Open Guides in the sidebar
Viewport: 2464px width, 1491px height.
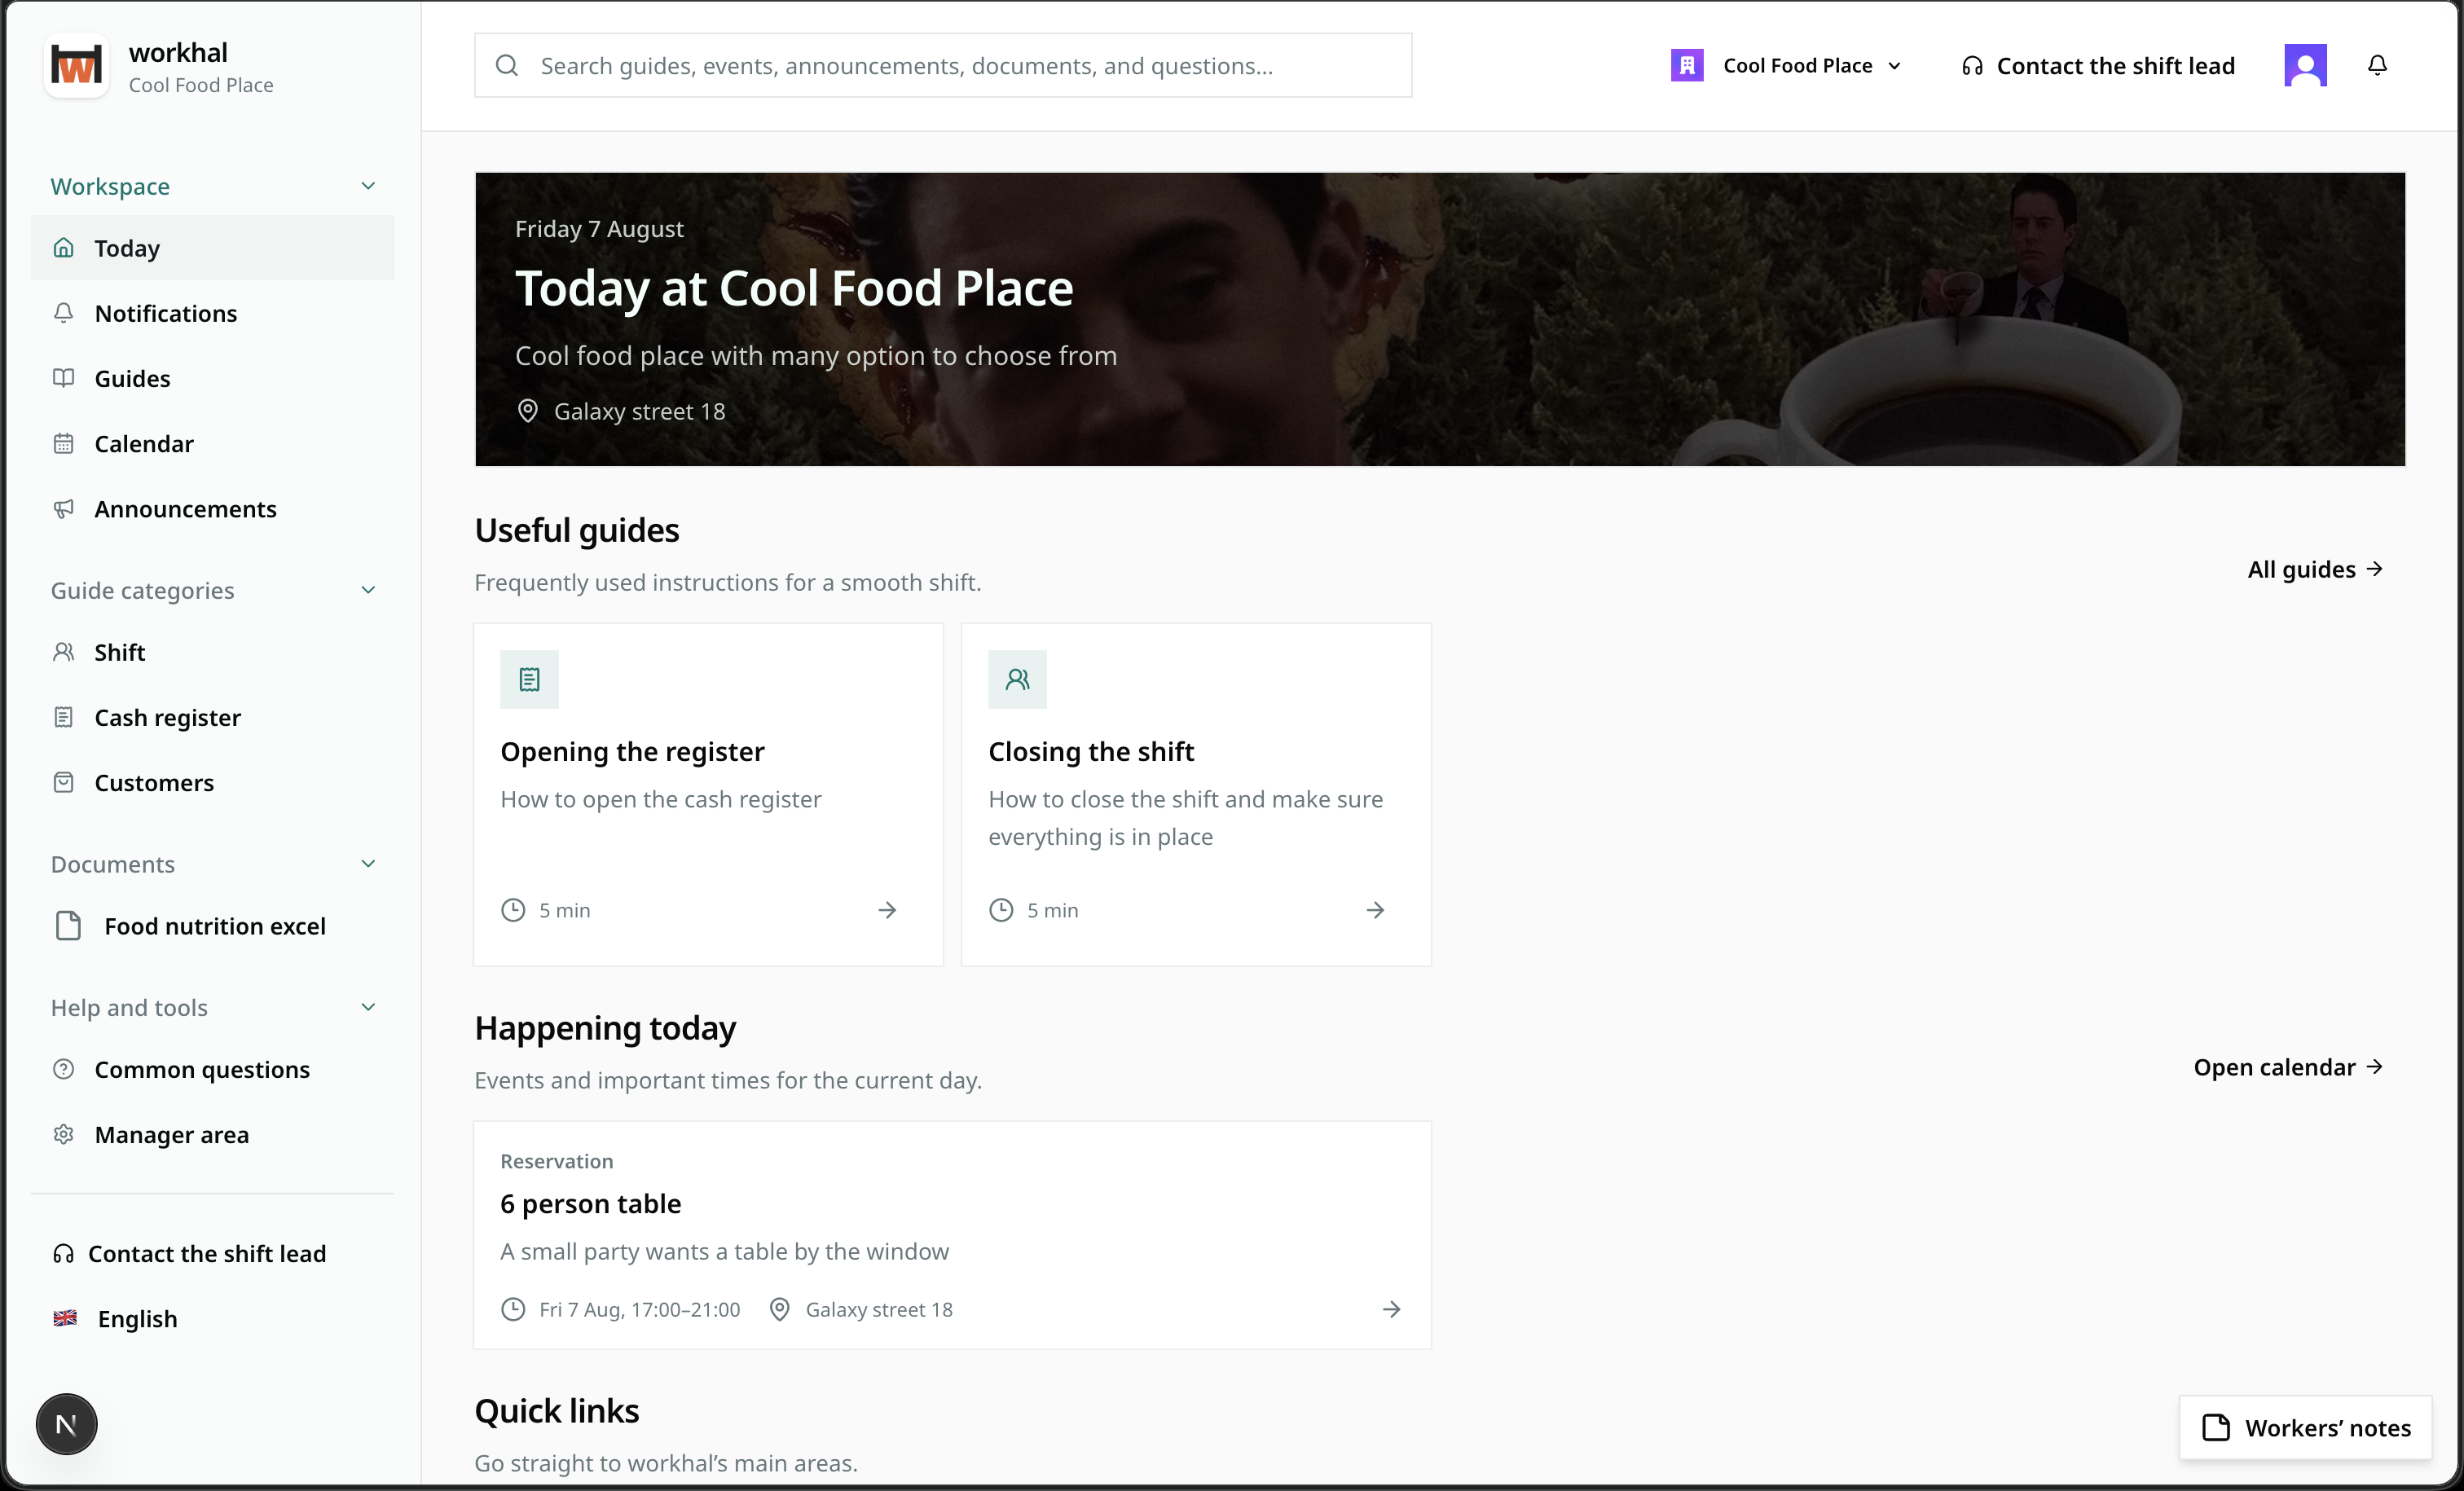[212, 378]
